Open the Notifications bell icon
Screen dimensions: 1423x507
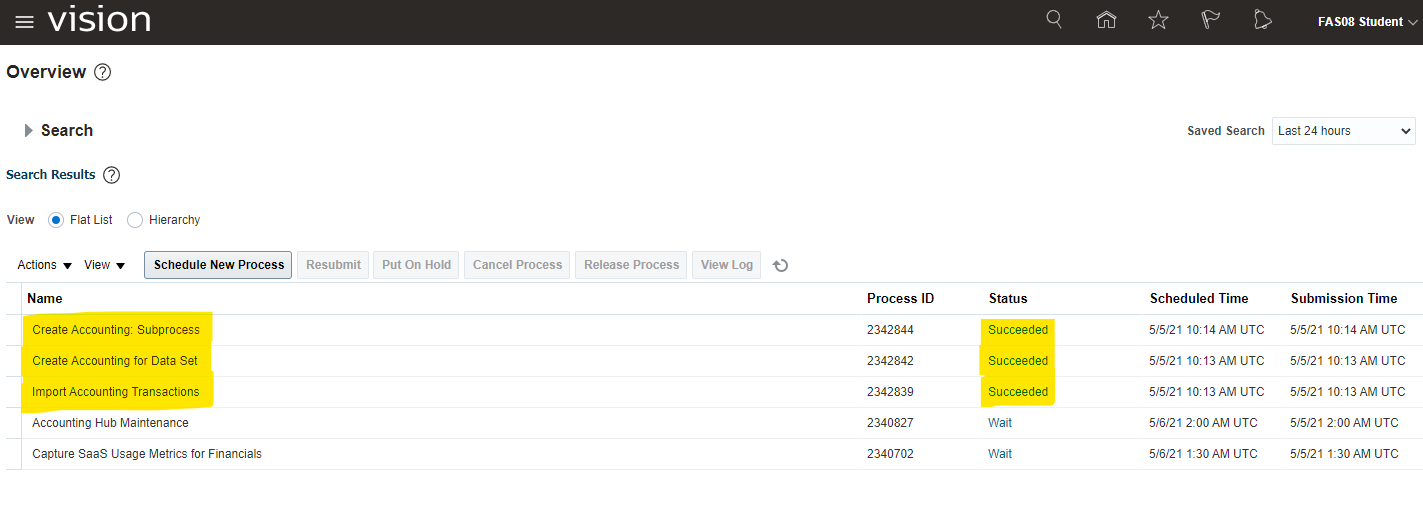pos(1262,20)
